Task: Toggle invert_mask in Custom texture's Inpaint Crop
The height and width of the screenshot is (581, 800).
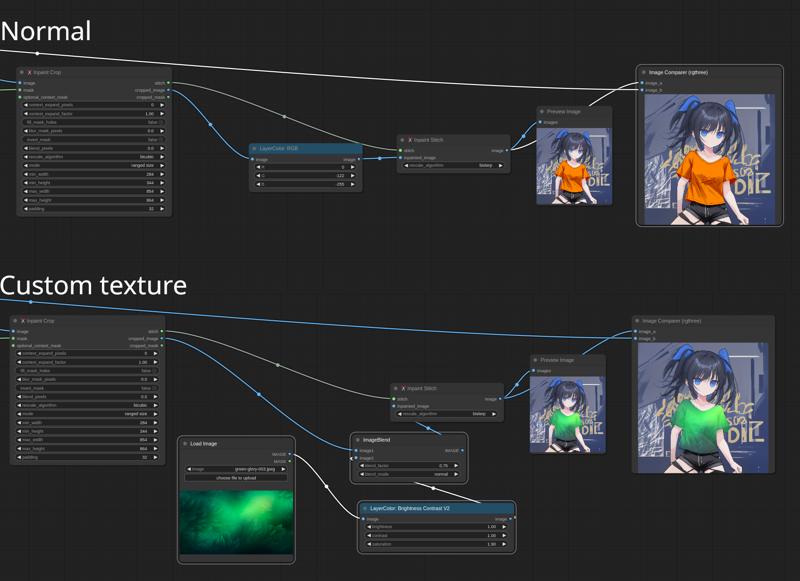Action: [x=87, y=388]
